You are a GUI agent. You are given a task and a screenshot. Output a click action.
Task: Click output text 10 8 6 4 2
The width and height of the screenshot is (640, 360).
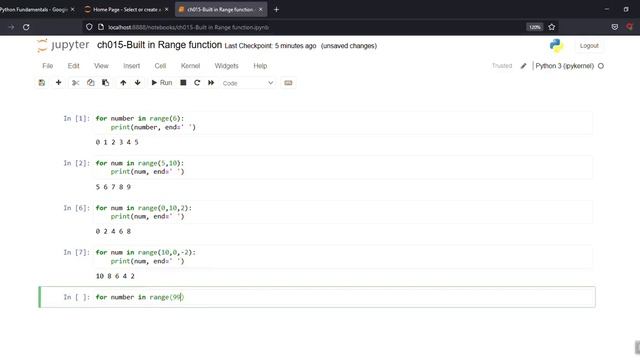[x=115, y=276]
